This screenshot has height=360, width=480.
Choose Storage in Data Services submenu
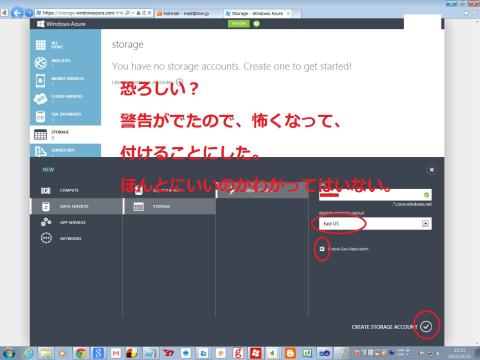[x=169, y=207]
